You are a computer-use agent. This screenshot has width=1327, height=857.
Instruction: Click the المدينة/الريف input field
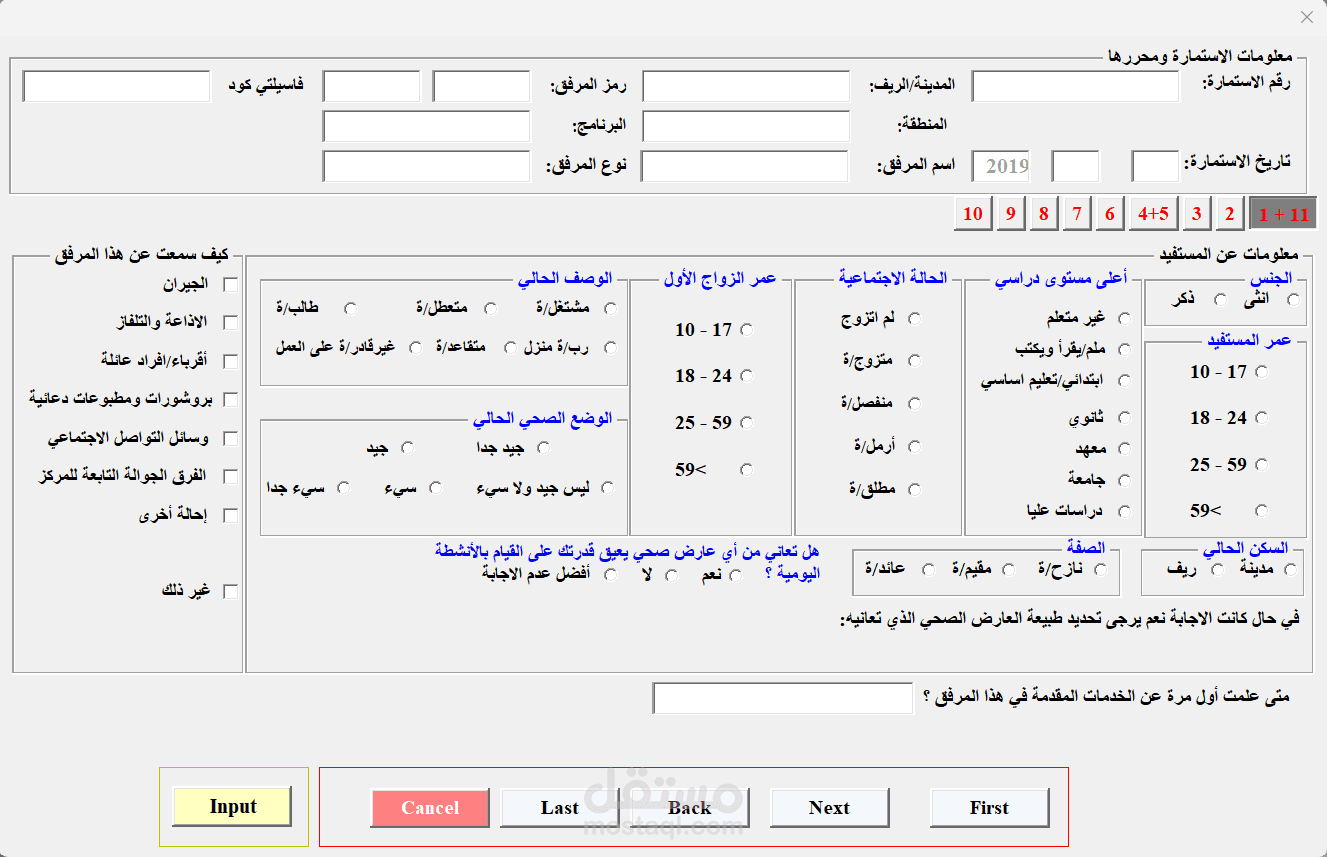click(746, 86)
